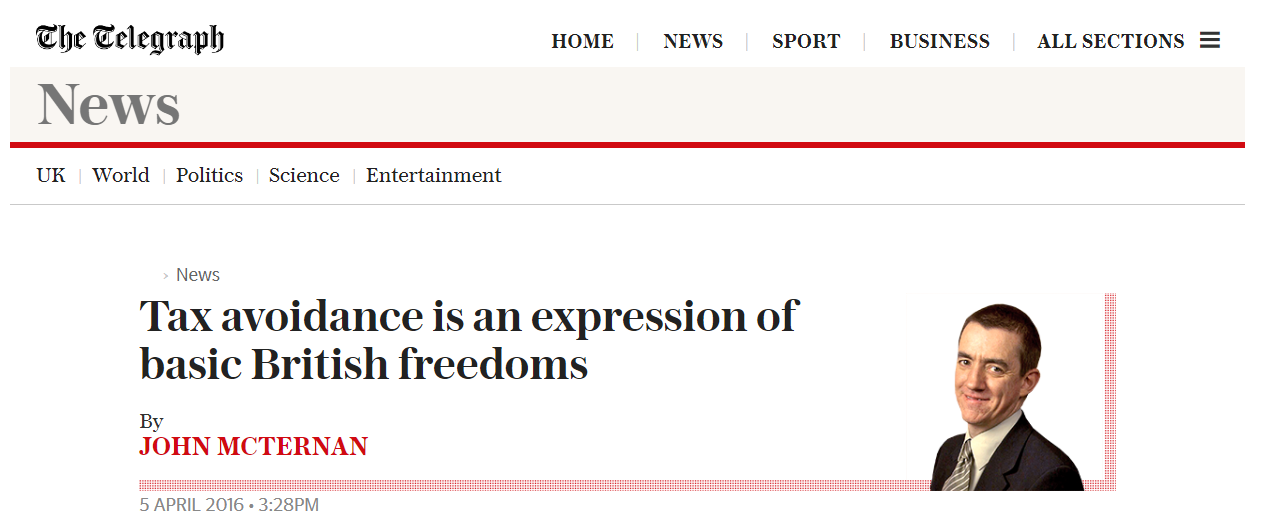Image resolution: width=1263 pixels, height=531 pixels.
Task: Open the BUSINESS section from top nav
Action: coord(939,42)
